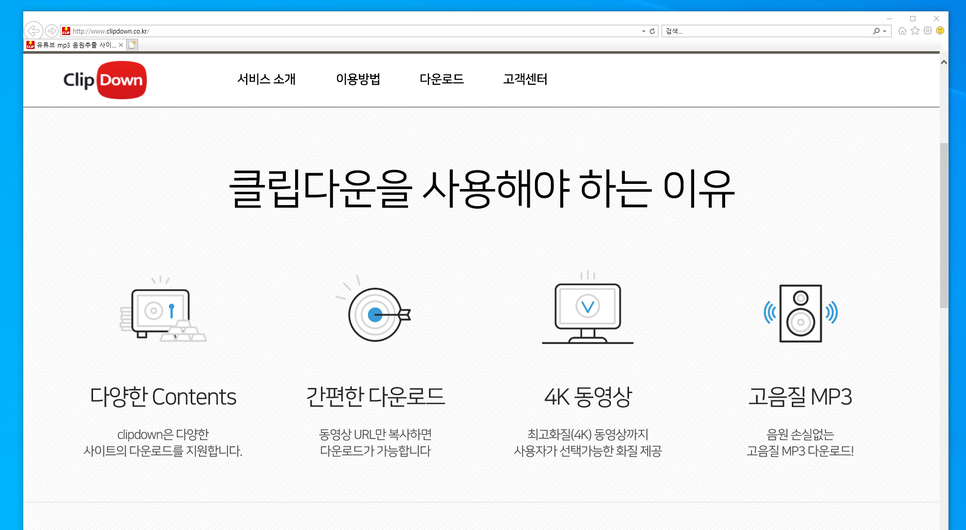Click text 고음질 MP3 다운로드!
966x530 pixels.
click(x=800, y=451)
